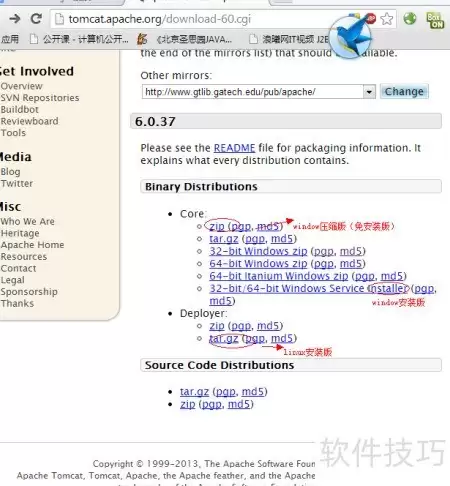Open the Deployer zip md5 link

coord(268,326)
